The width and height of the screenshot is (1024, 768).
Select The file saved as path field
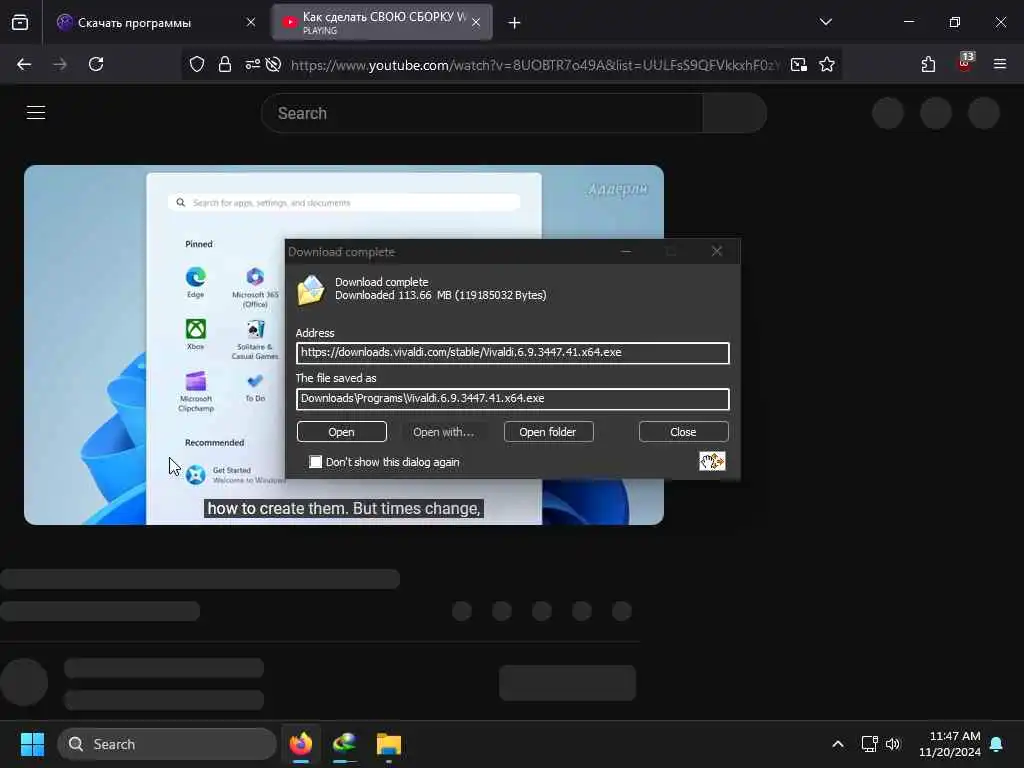click(x=513, y=398)
